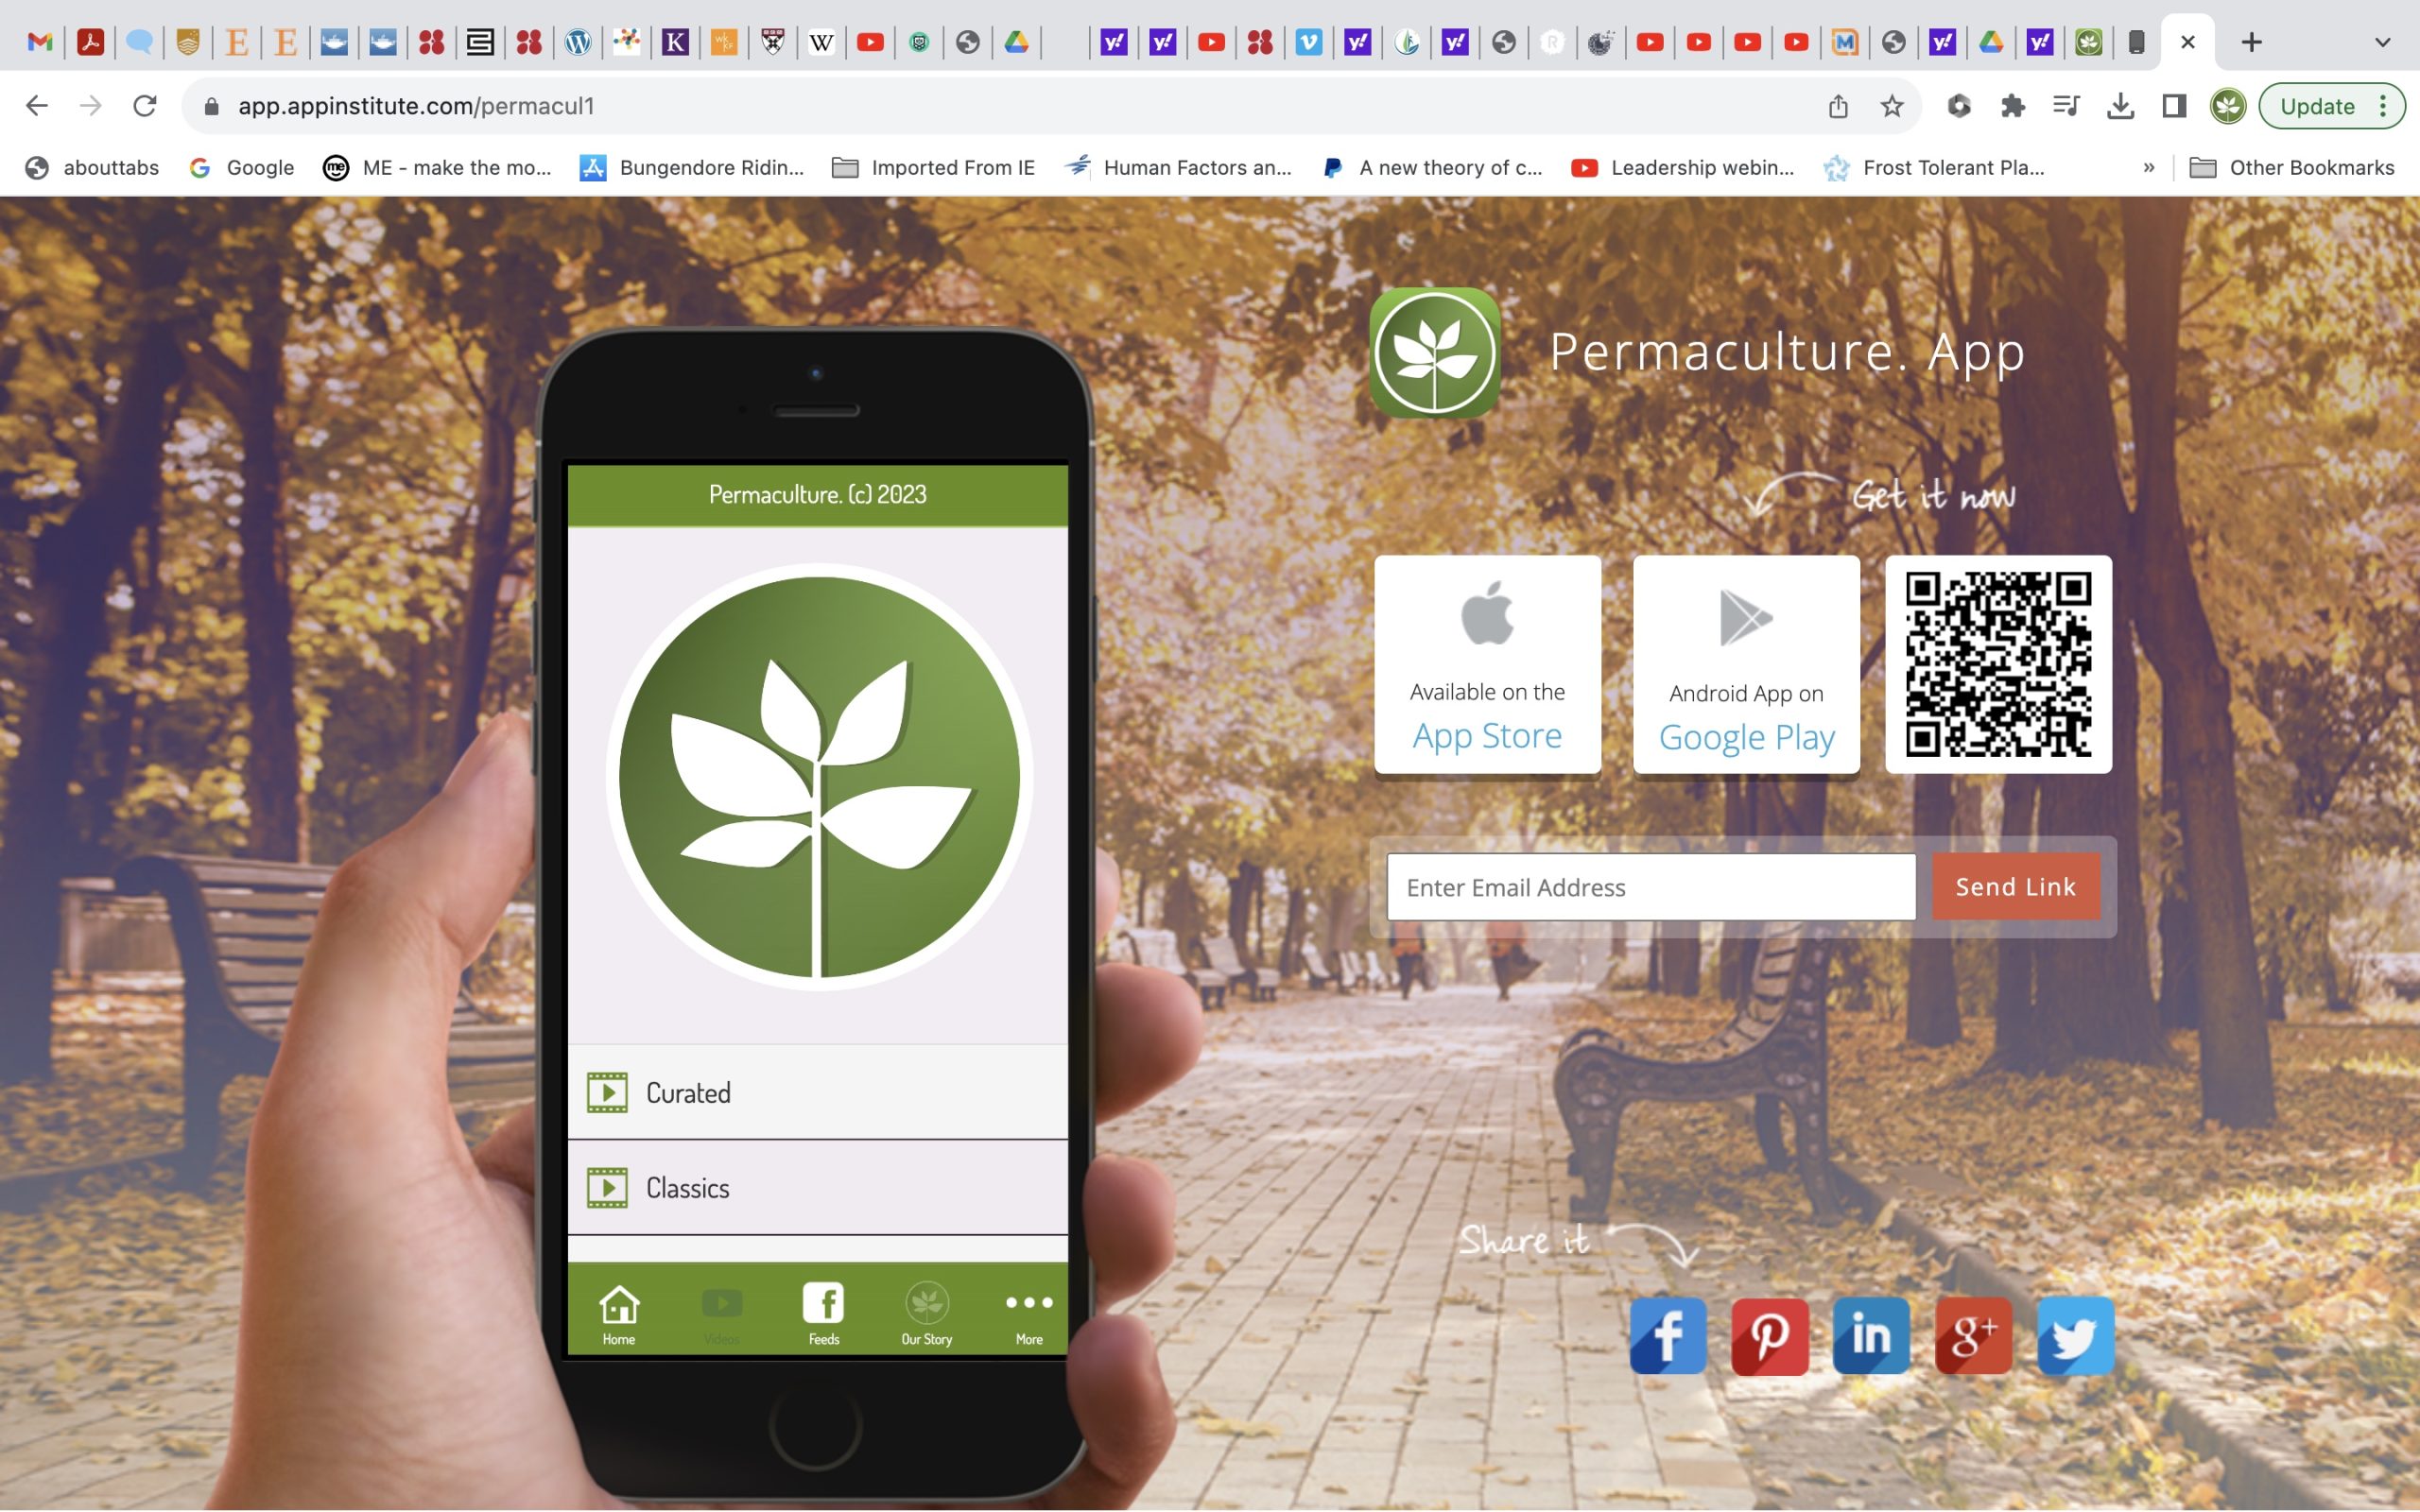Open the Google bookmark
This screenshot has width=2420, height=1512.
pyautogui.click(x=242, y=168)
